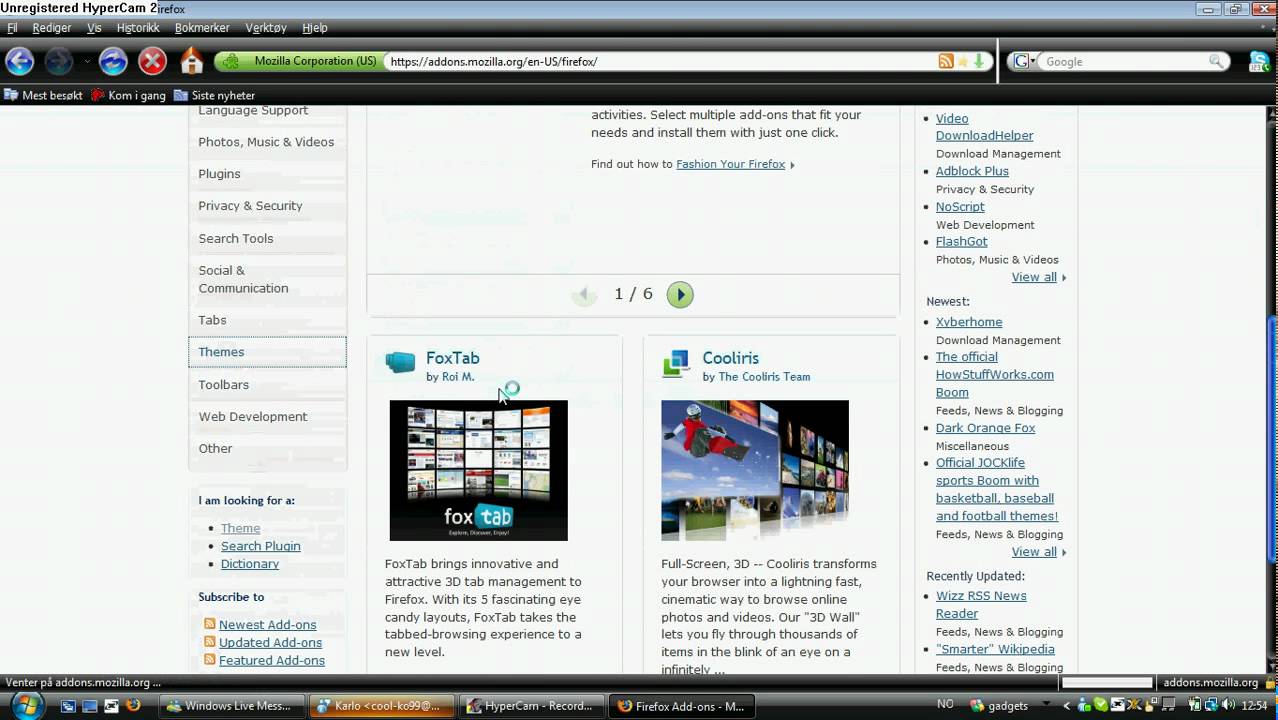Open the Siste nyheter feed bookmark
Screen dimensions: 1278x720
pos(215,95)
